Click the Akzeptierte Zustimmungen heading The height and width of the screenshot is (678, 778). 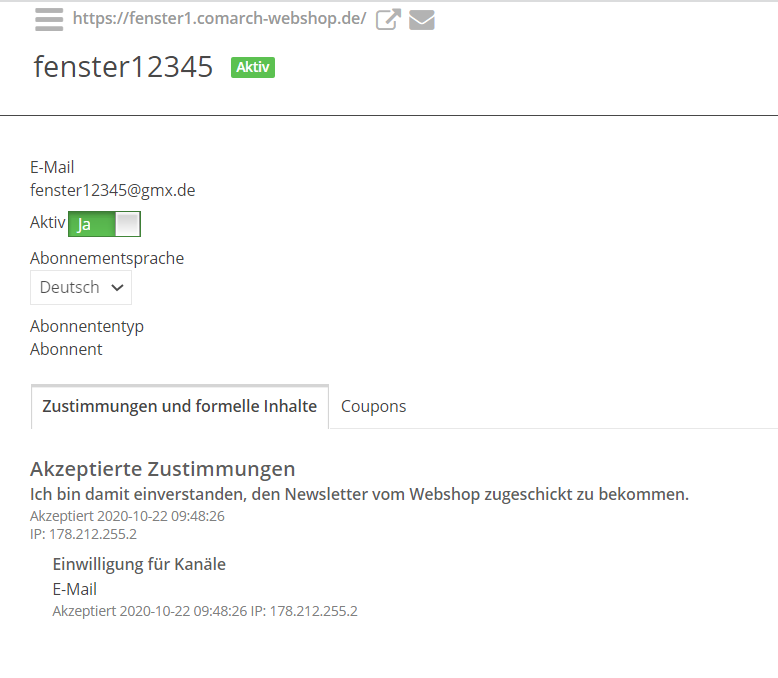(x=163, y=469)
